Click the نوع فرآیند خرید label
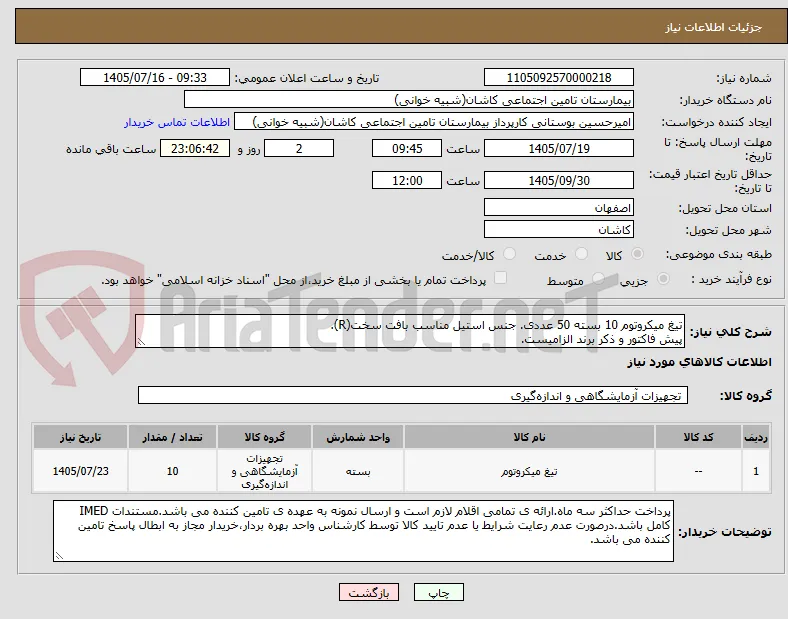Image resolution: width=788 pixels, height=619 pixels. (x=732, y=279)
